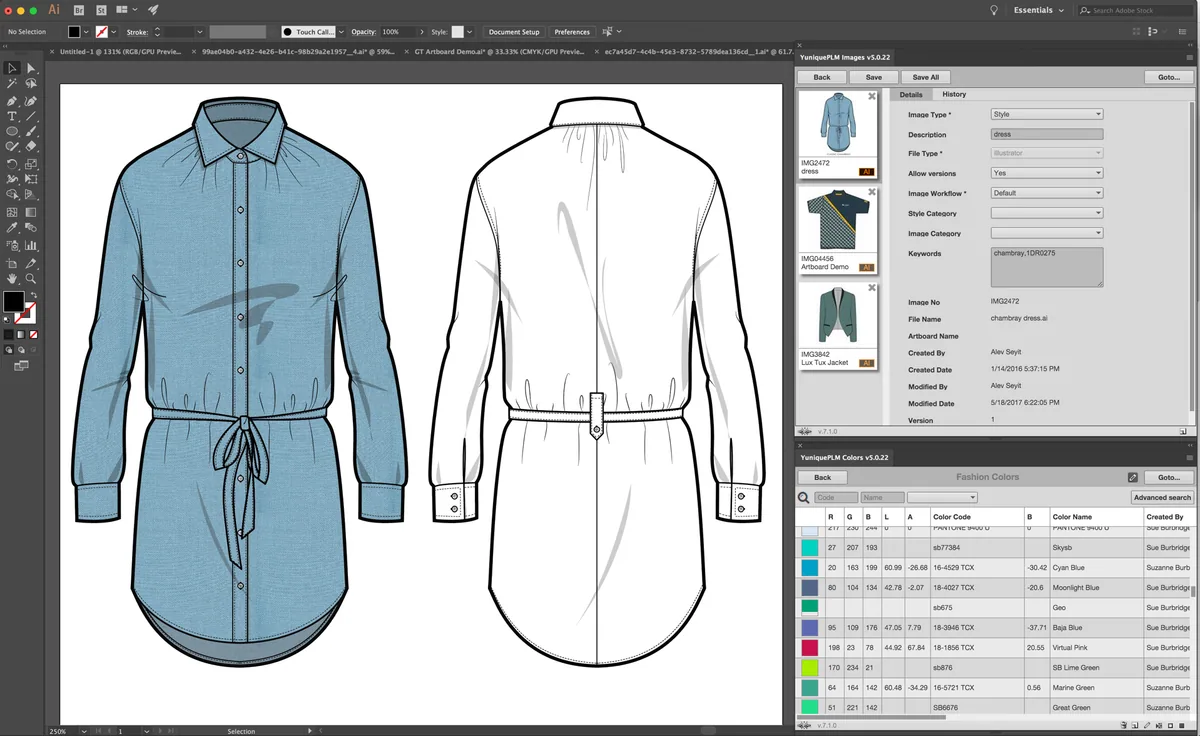Pick the Eraser tool
The image size is (1200, 736).
[30, 148]
